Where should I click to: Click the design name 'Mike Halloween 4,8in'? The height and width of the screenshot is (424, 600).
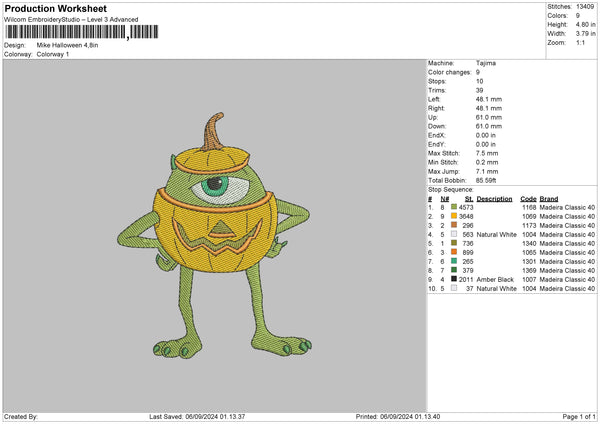(67, 45)
